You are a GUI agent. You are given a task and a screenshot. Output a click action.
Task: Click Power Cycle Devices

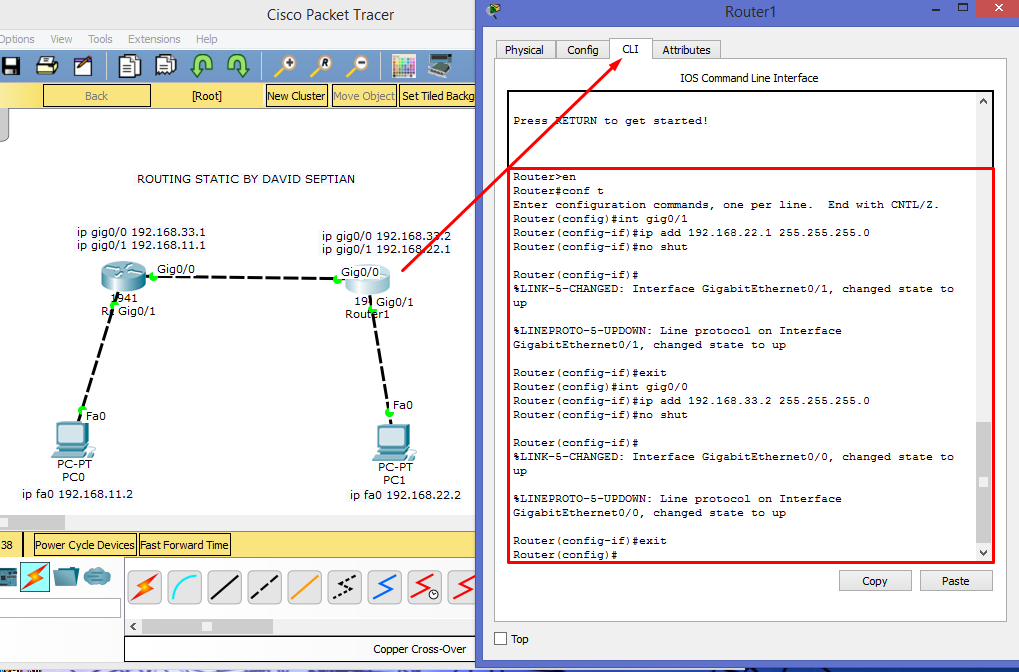coord(83,544)
